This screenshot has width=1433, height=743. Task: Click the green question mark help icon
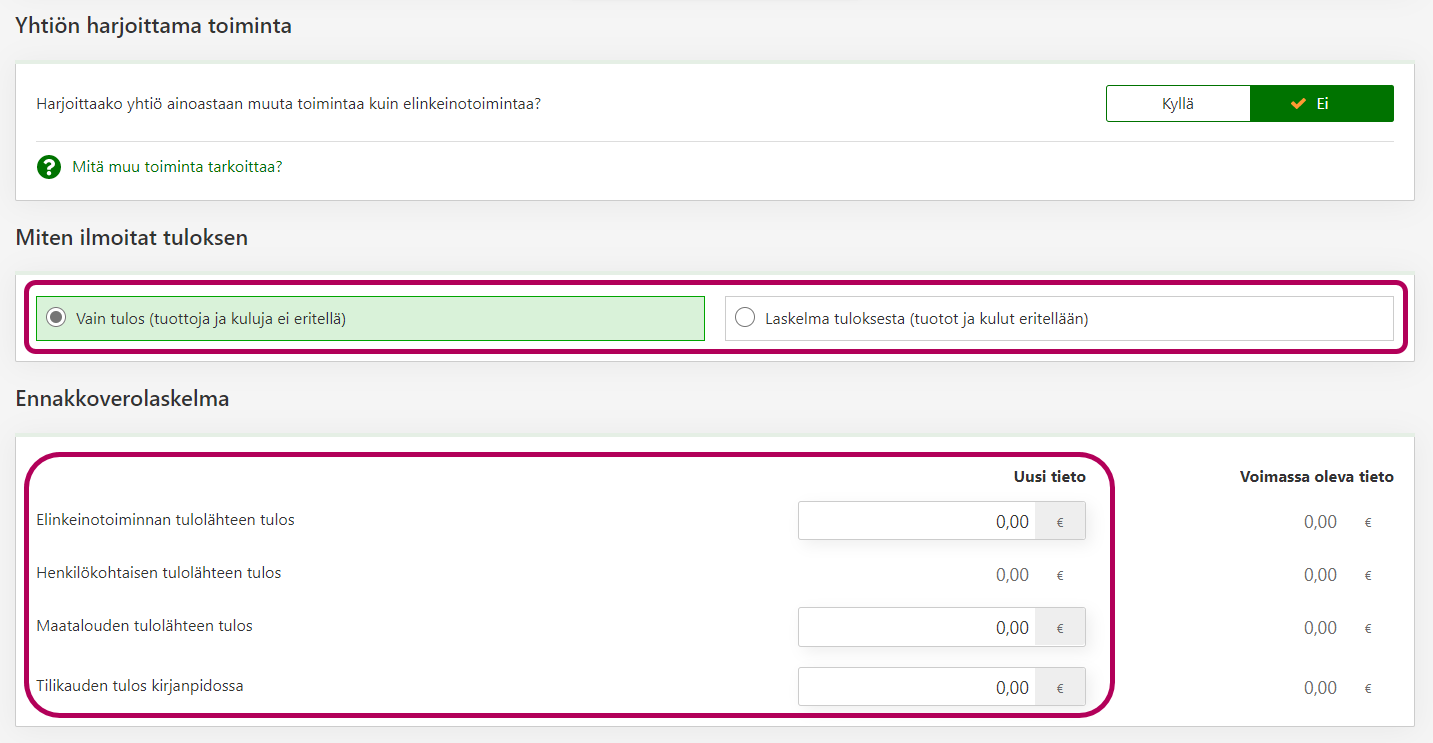tap(49, 167)
